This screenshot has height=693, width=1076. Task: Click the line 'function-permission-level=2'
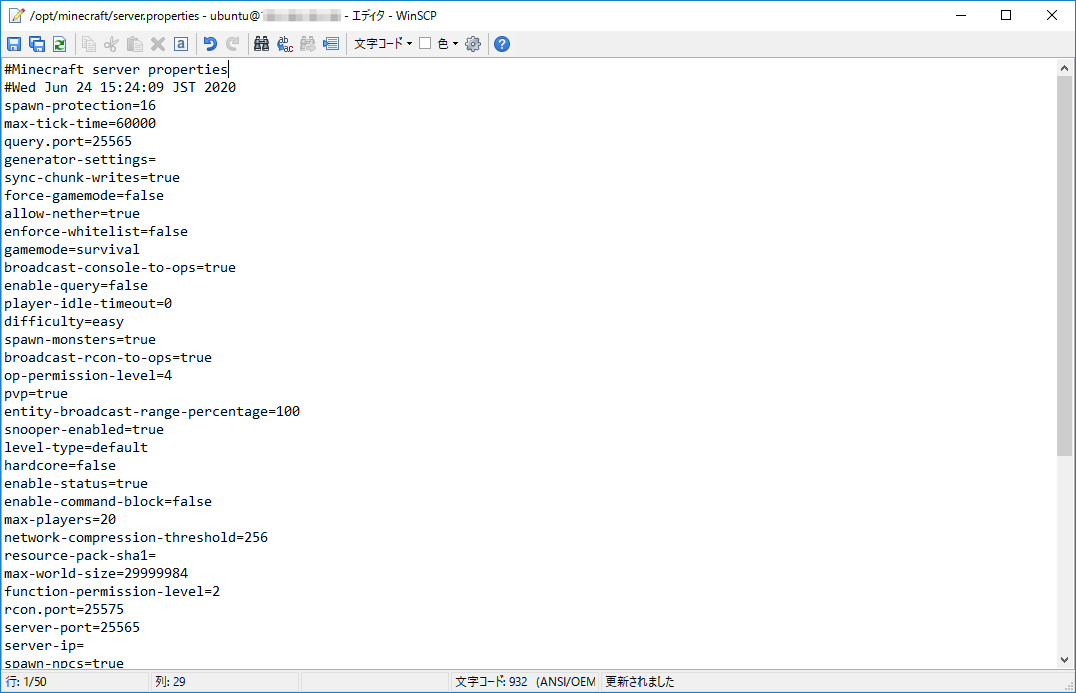tap(113, 591)
